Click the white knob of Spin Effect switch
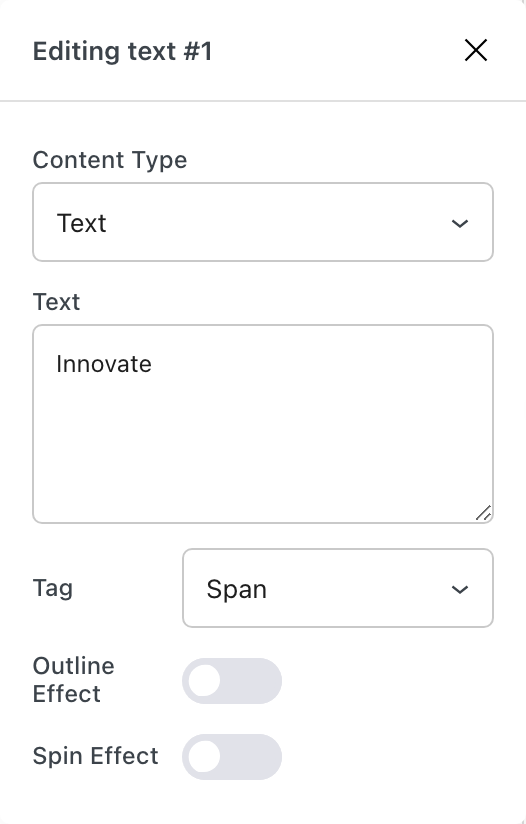526x824 pixels. click(204, 757)
